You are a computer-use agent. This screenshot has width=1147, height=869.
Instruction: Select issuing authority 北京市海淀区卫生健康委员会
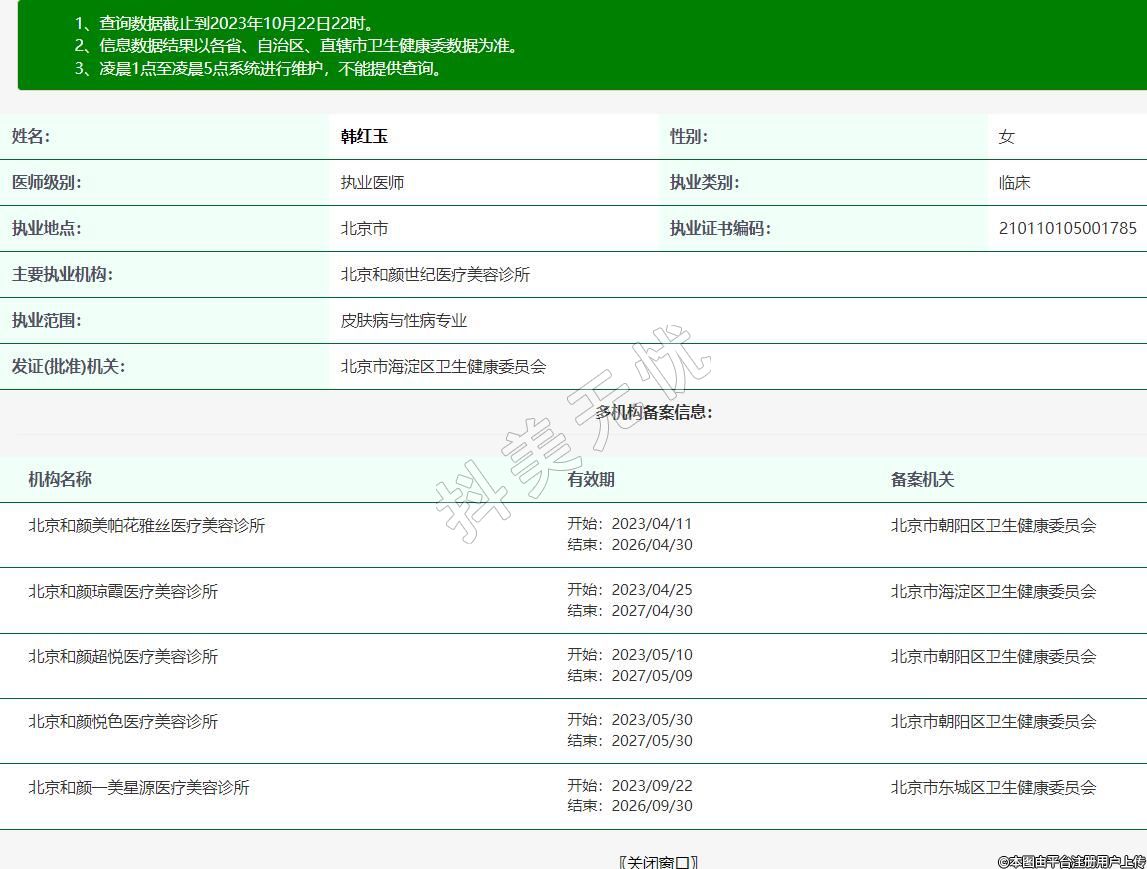click(x=443, y=366)
